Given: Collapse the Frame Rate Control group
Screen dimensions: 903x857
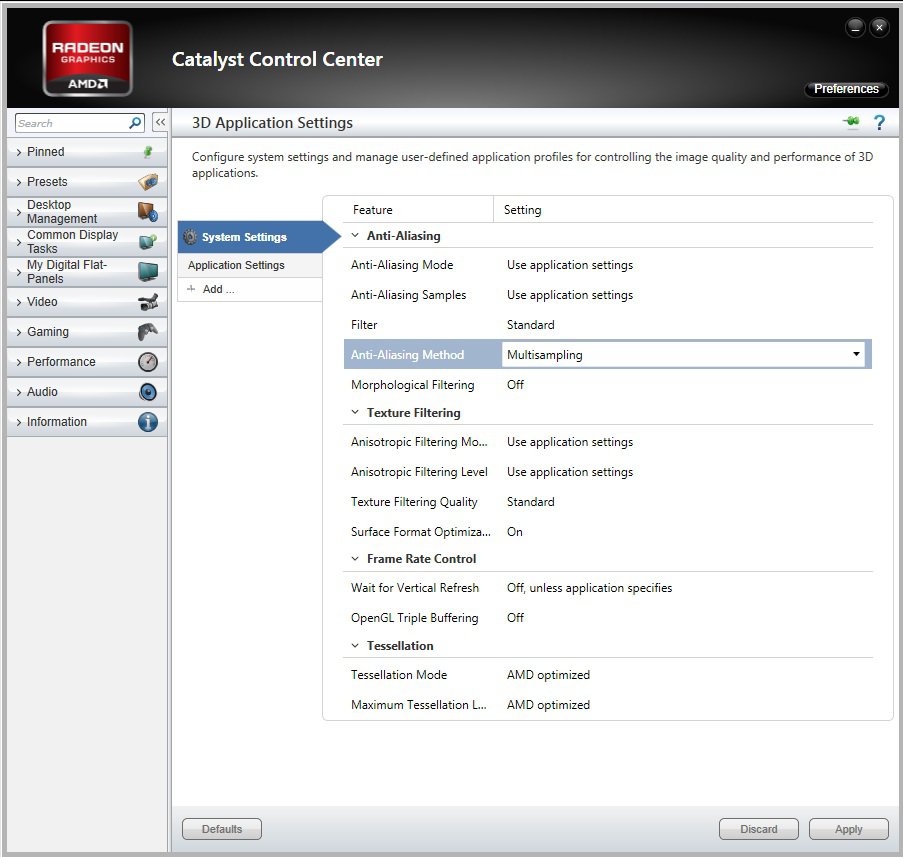Looking at the screenshot, I should click(355, 559).
